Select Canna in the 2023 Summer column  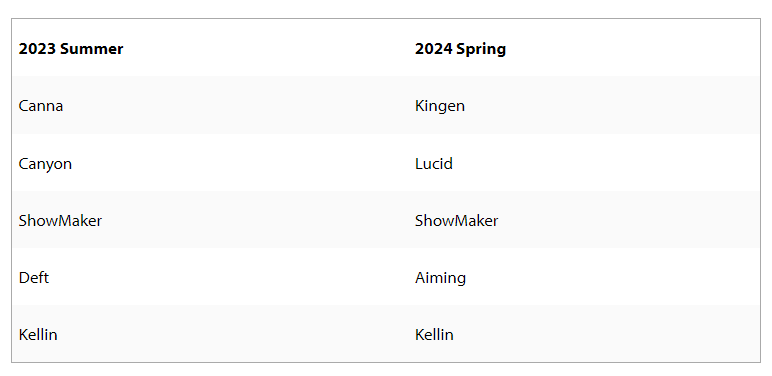pos(41,106)
